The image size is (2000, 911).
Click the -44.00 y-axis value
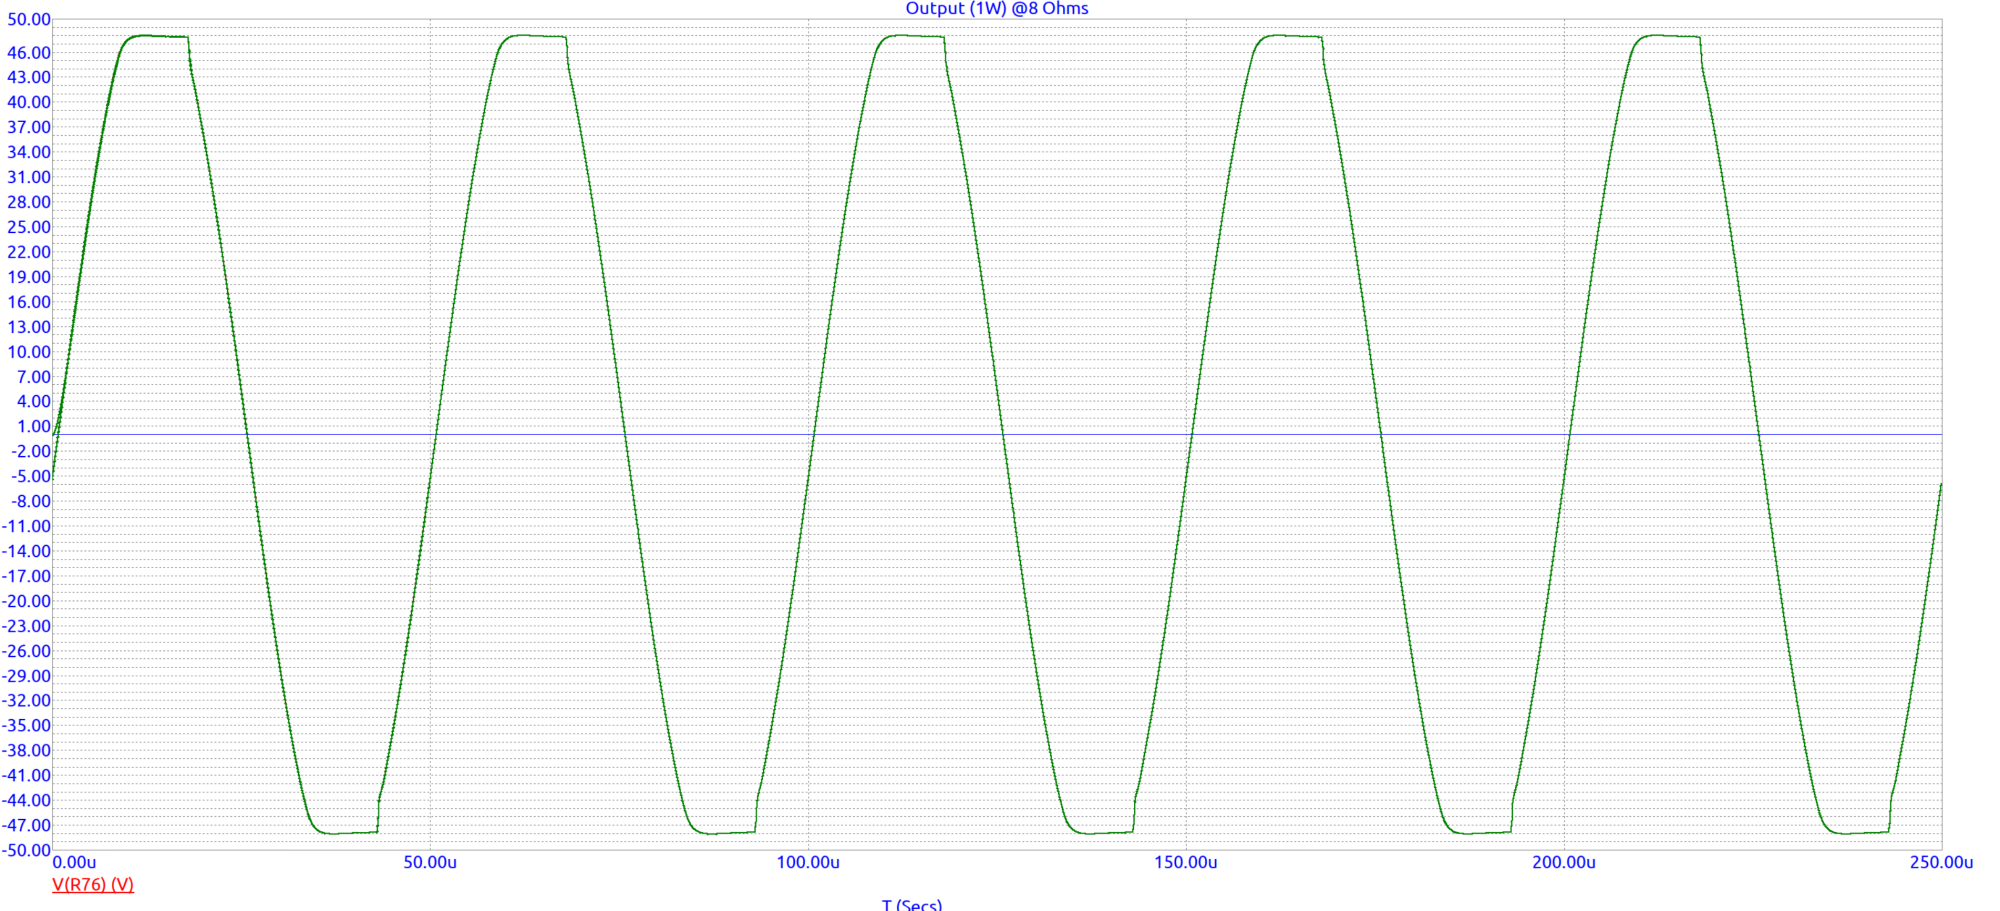(26, 800)
